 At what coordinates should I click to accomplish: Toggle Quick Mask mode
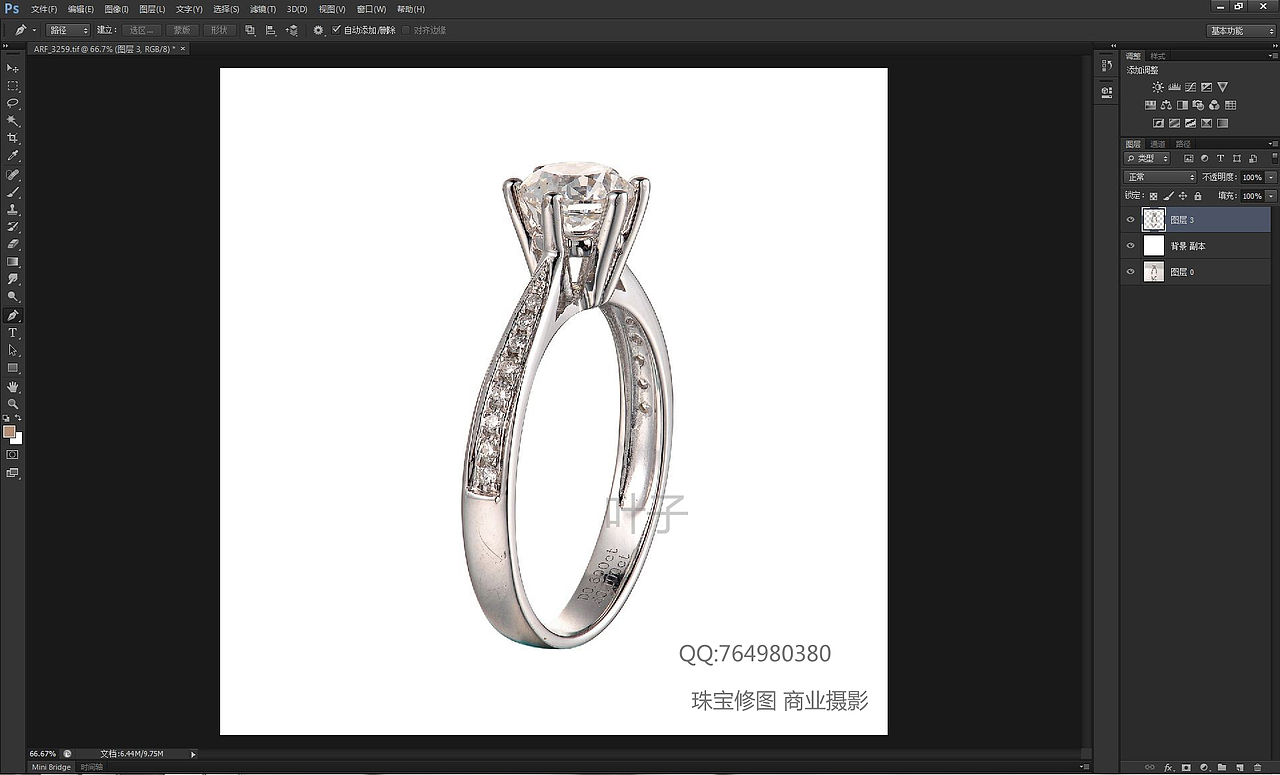coord(13,454)
